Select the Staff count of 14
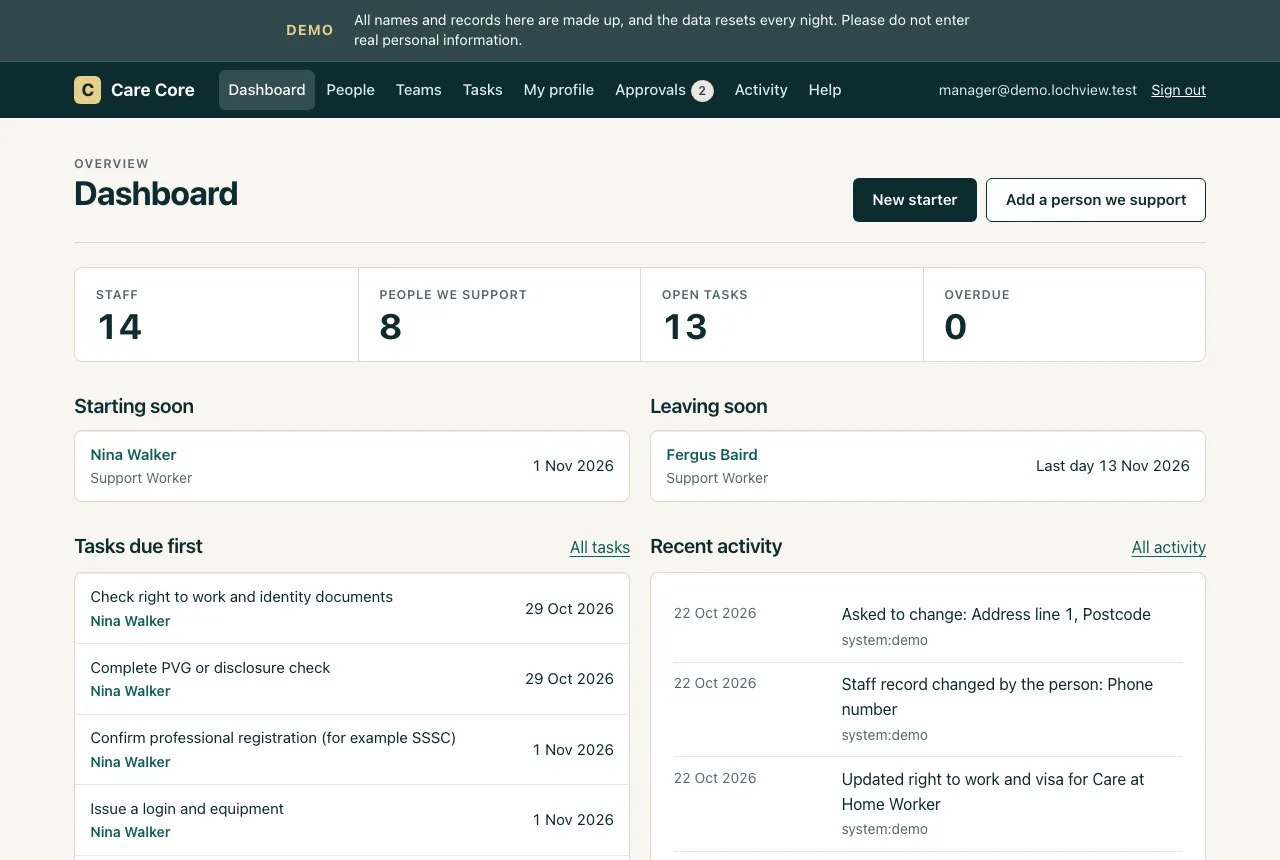 click(120, 327)
